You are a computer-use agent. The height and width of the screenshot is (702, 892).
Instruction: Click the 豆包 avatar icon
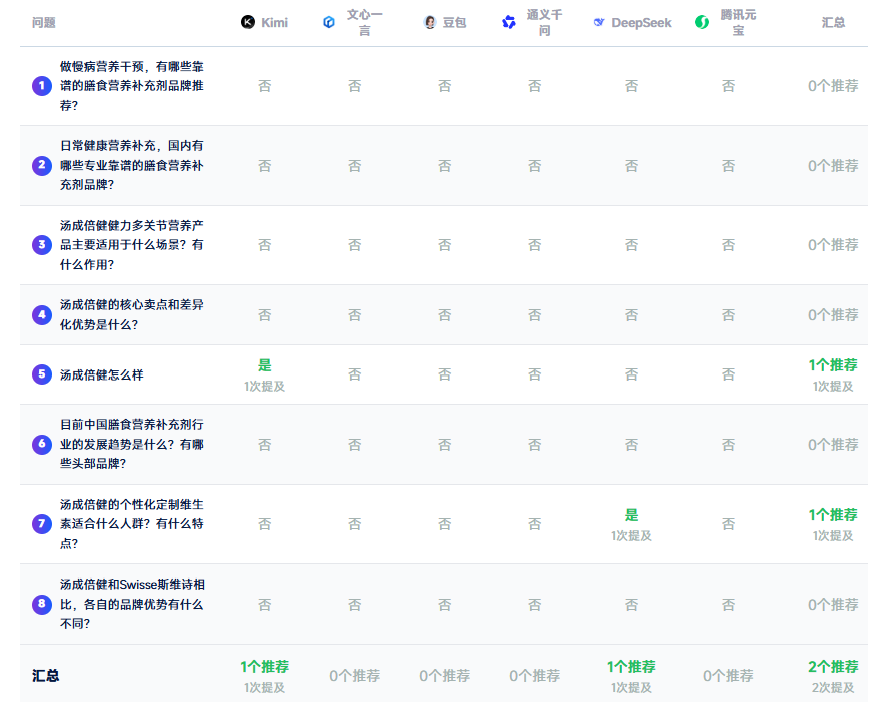(429, 22)
